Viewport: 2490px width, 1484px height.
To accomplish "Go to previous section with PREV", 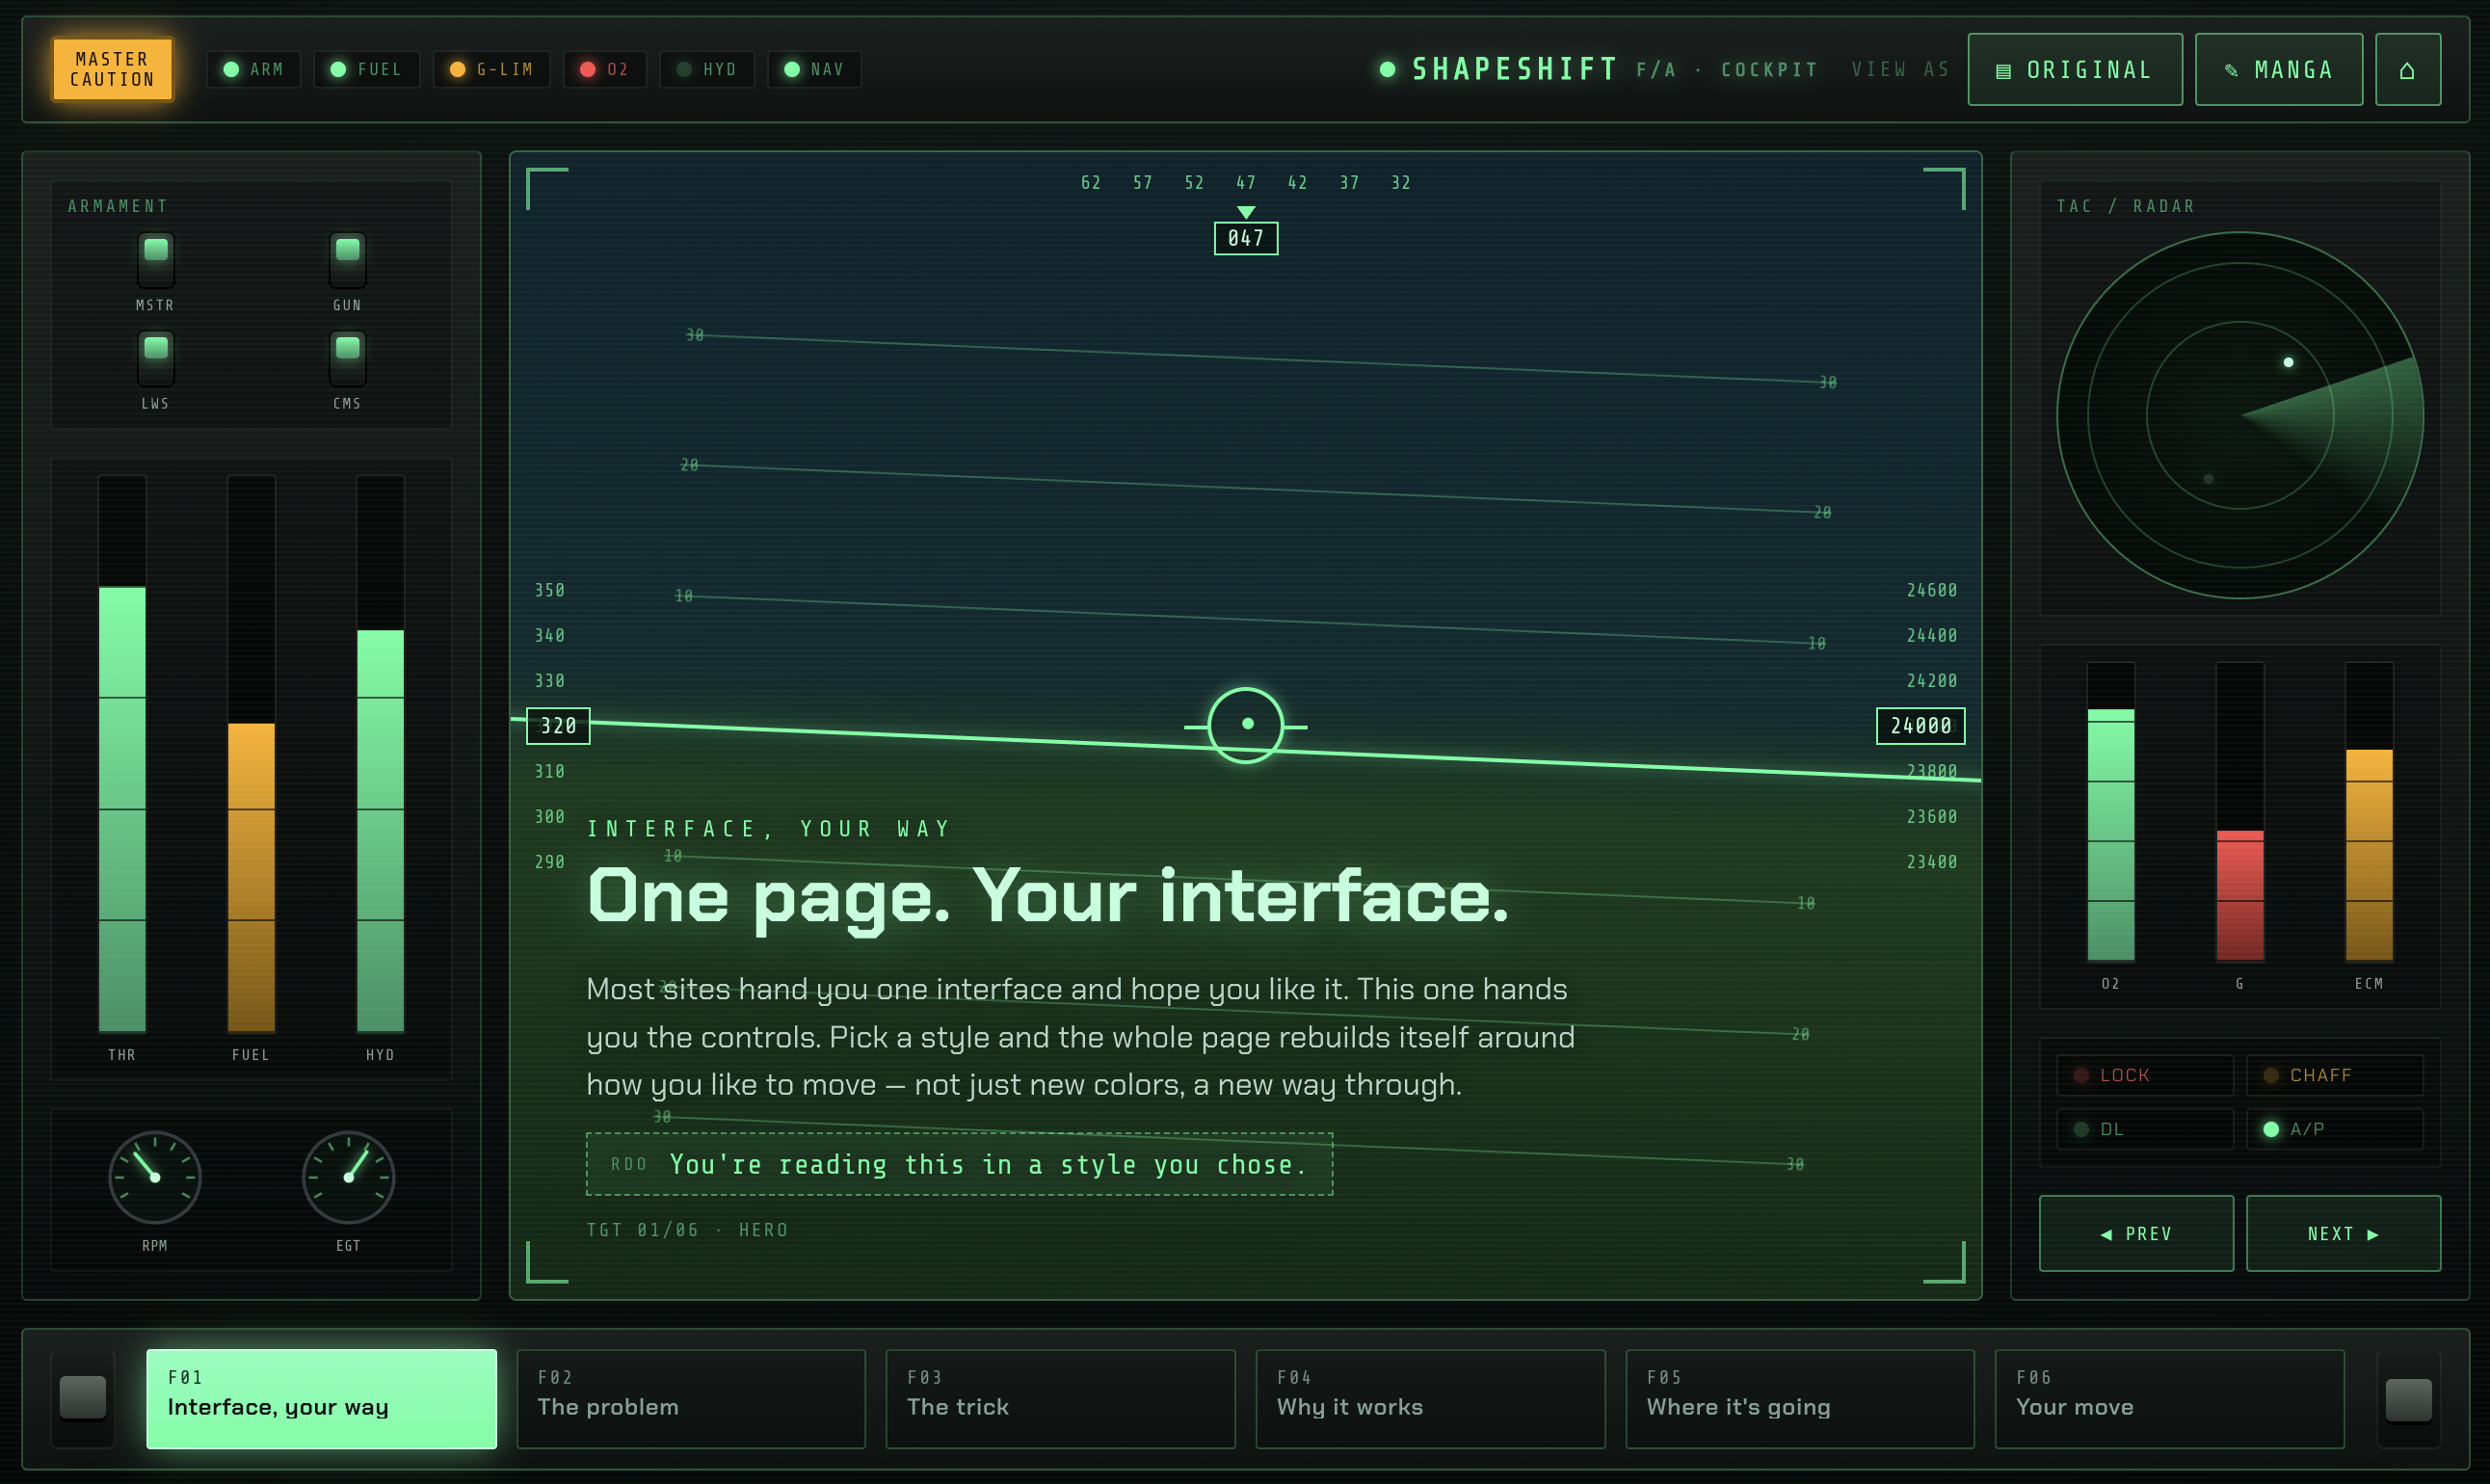I will [2136, 1233].
